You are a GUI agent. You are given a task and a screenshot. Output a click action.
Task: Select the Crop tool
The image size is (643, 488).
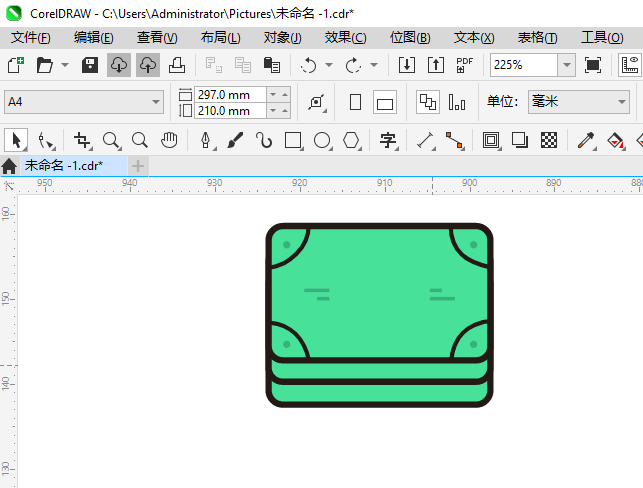(x=82, y=140)
